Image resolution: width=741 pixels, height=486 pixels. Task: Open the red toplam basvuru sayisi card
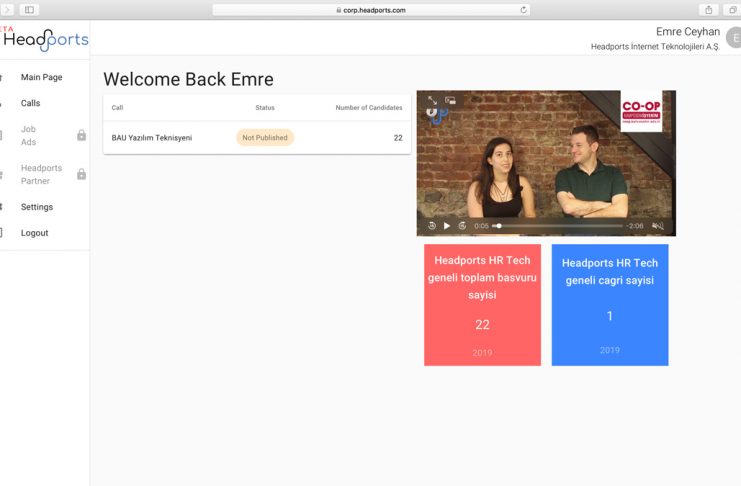pos(482,305)
